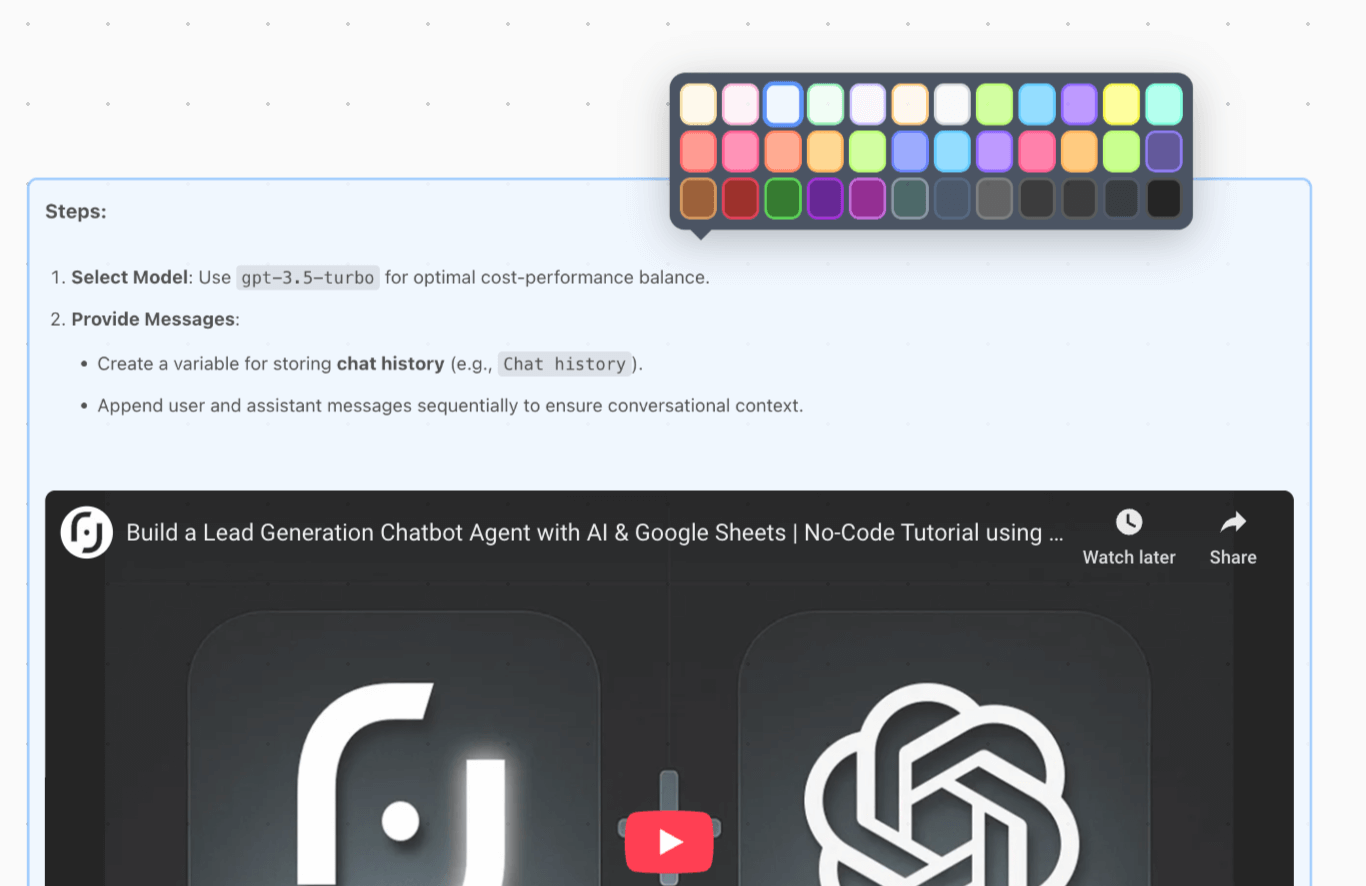Choose the black color swatch
This screenshot has width=1366, height=886.
tap(1164, 198)
